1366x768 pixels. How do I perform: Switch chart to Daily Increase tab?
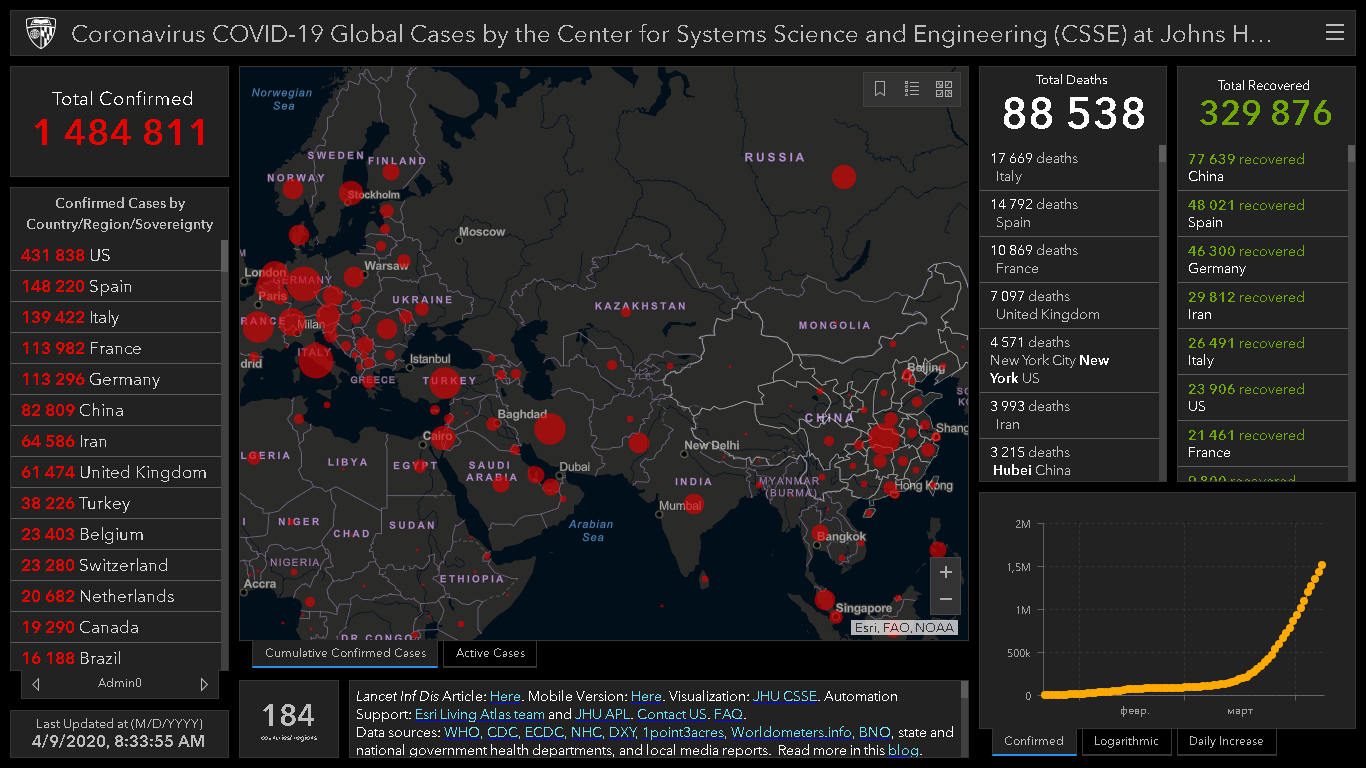1226,741
